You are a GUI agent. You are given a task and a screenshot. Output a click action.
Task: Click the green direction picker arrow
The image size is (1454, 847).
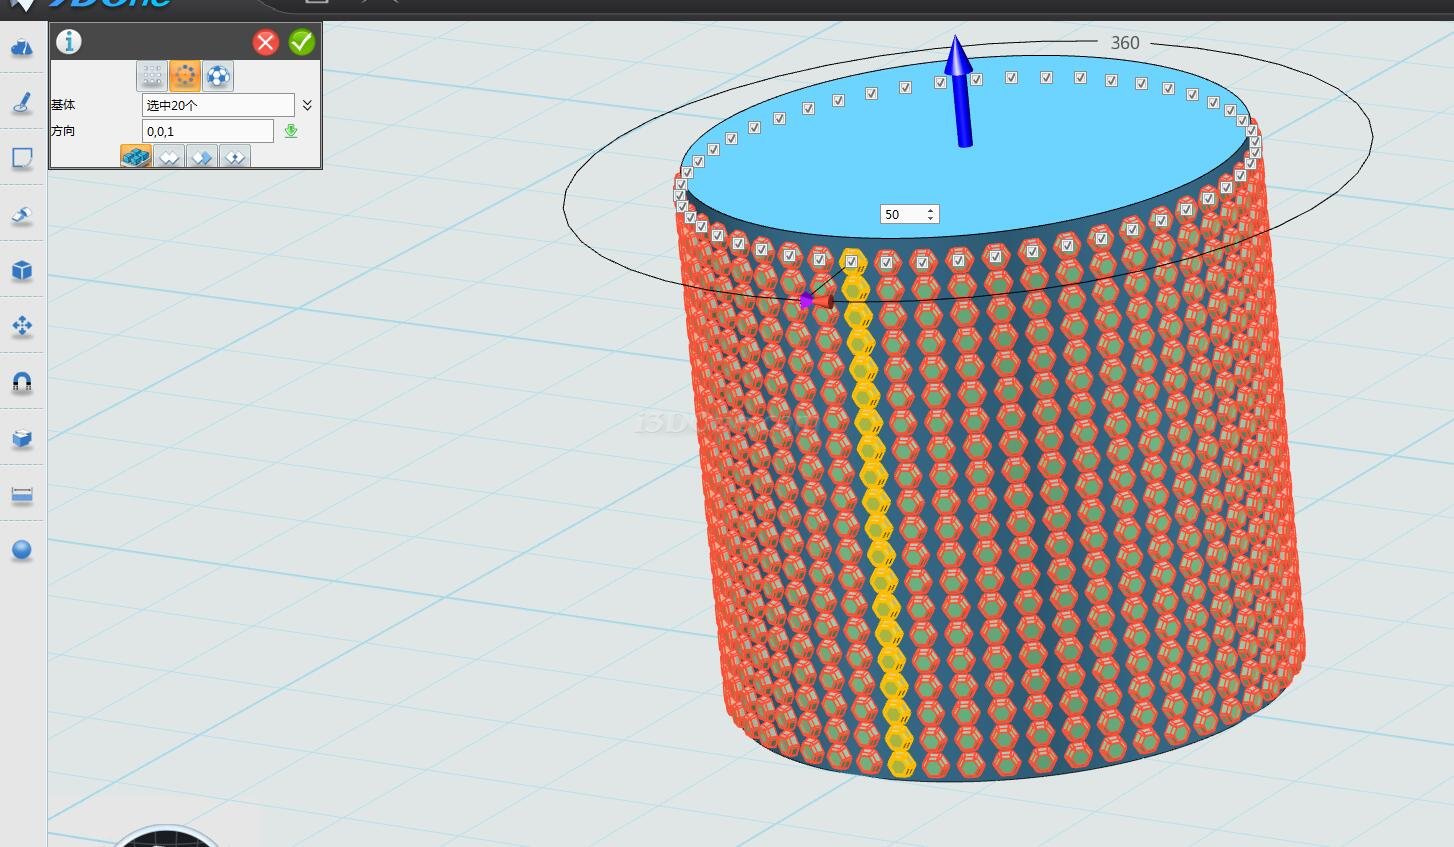291,131
